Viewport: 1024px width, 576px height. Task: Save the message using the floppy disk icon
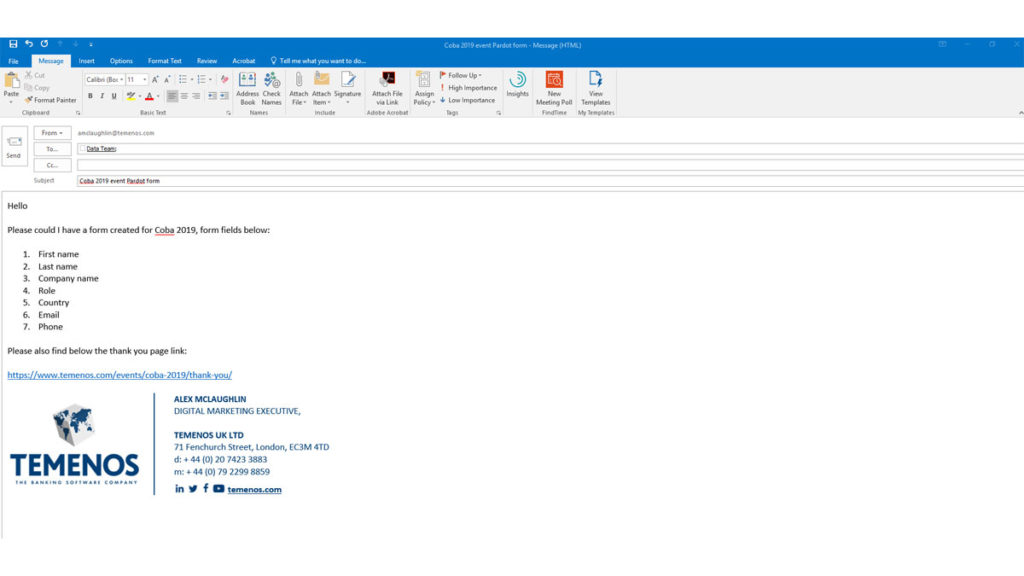point(13,44)
